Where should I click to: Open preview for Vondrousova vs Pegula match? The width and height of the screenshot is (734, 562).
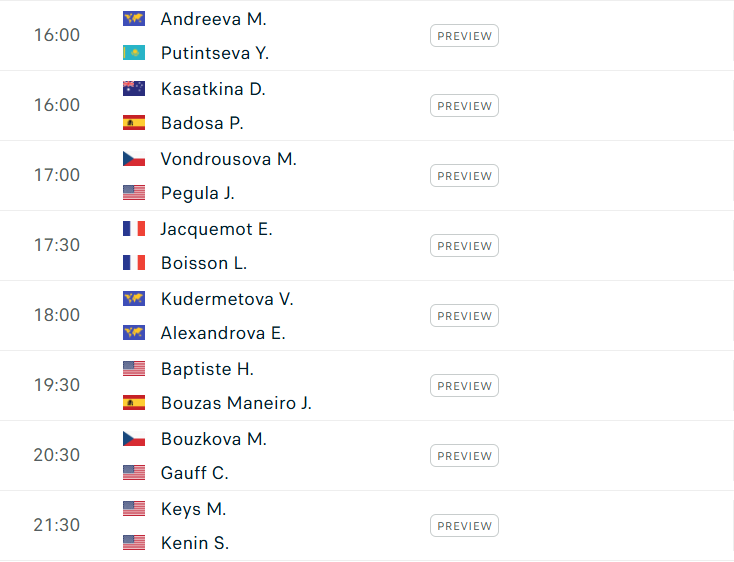pyautogui.click(x=464, y=175)
